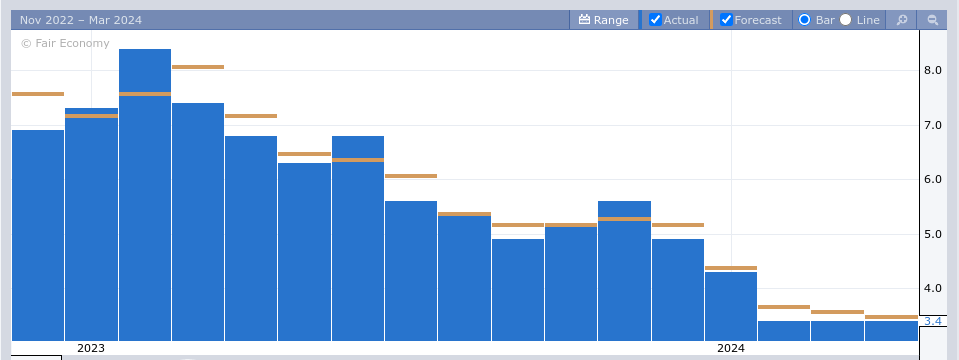Uncheck the Actual checkbox
Viewport: 959px width, 360px height.
[x=656, y=20]
